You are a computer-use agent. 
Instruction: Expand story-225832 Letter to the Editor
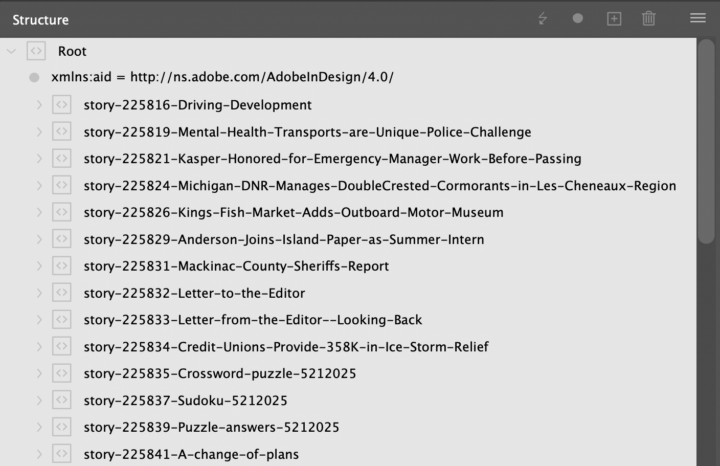[39, 293]
